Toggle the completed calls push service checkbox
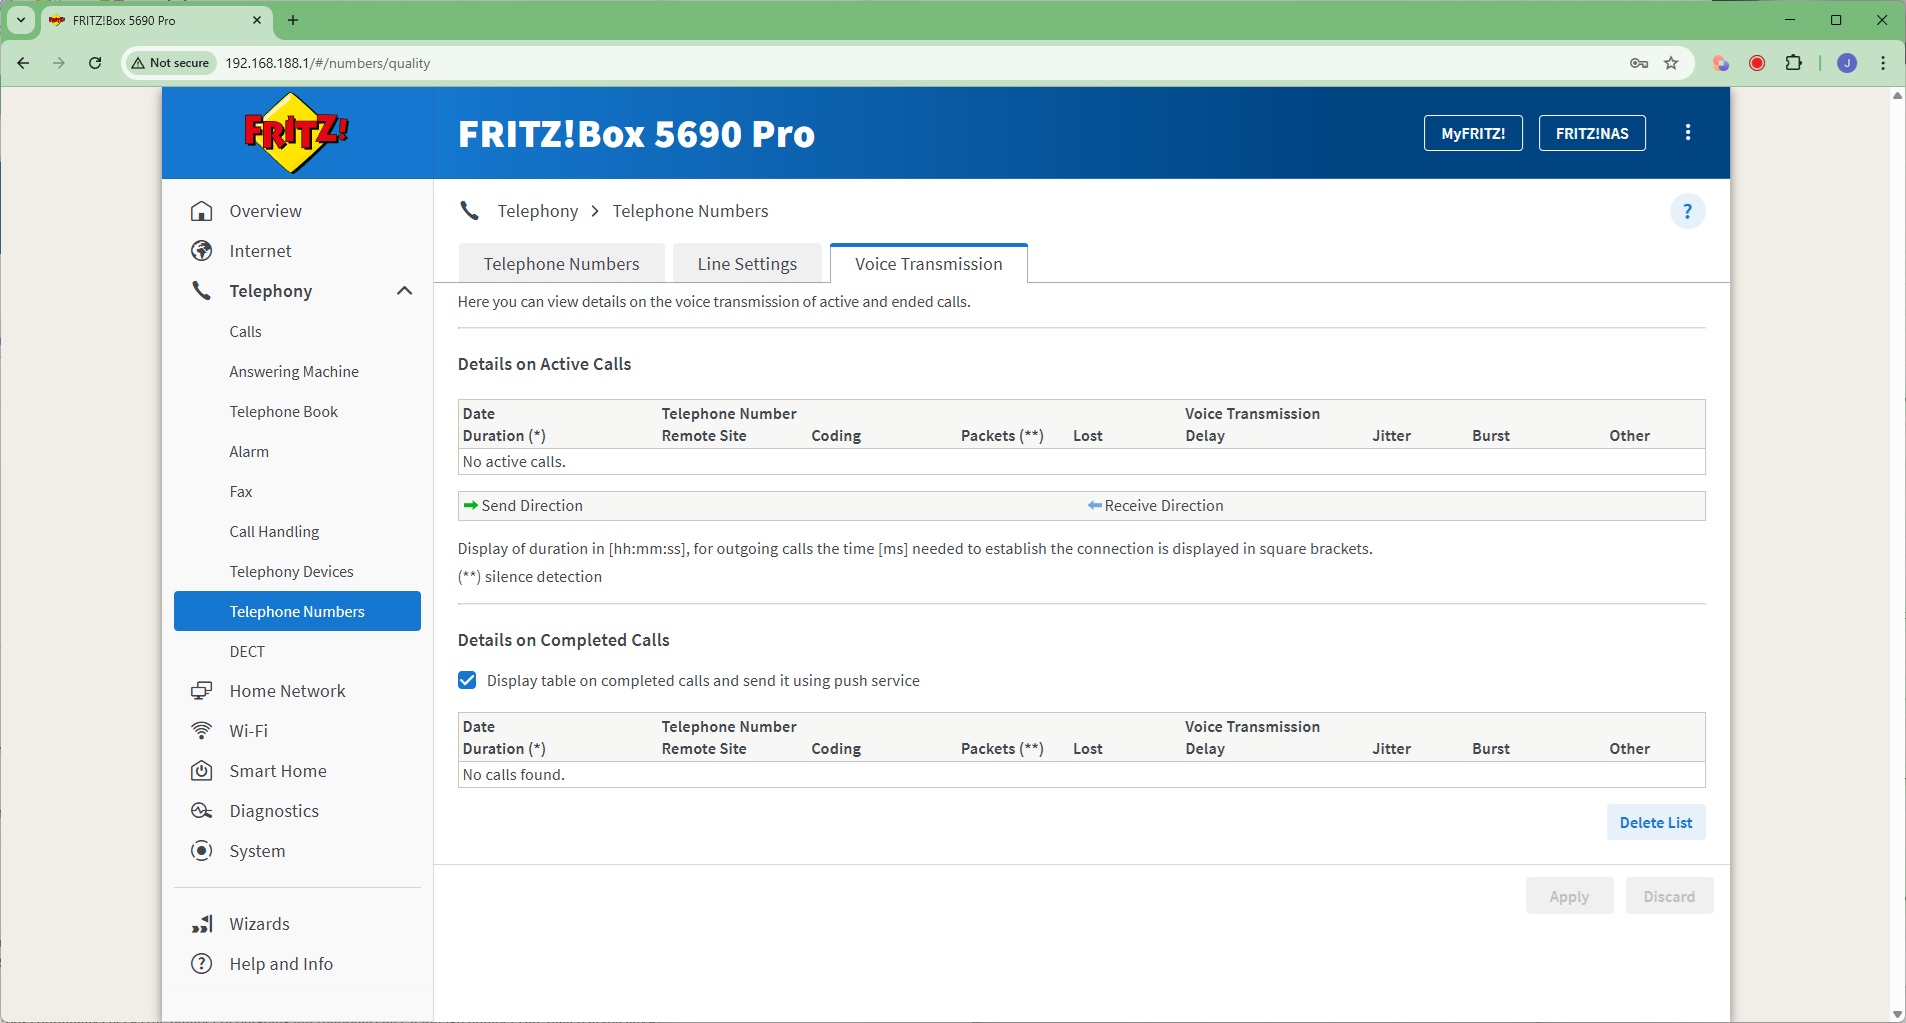Image resolution: width=1906 pixels, height=1023 pixels. 467,681
